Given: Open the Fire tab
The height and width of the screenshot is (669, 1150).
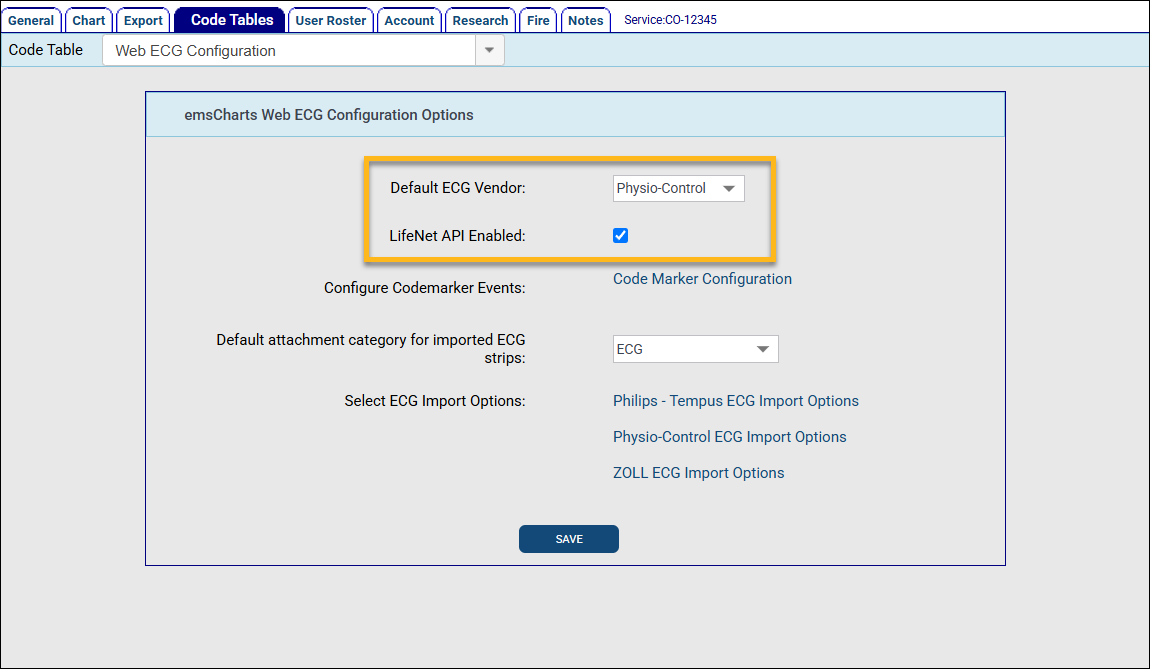Looking at the screenshot, I should coord(538,20).
